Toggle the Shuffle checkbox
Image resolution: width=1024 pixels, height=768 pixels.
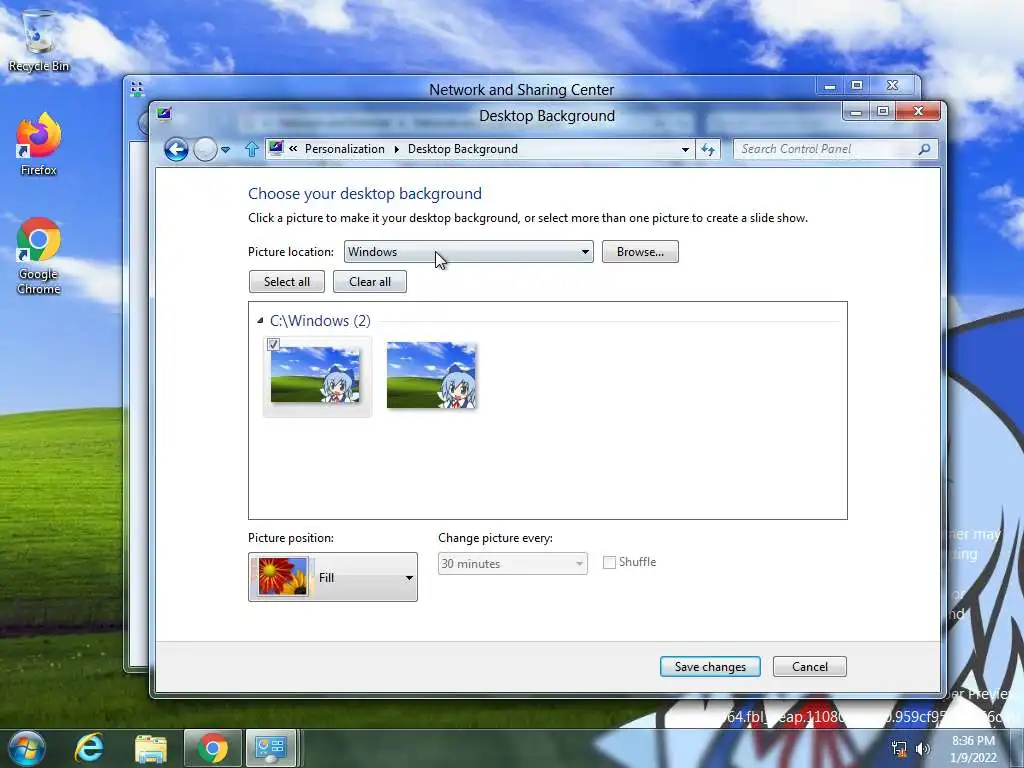[x=609, y=562]
